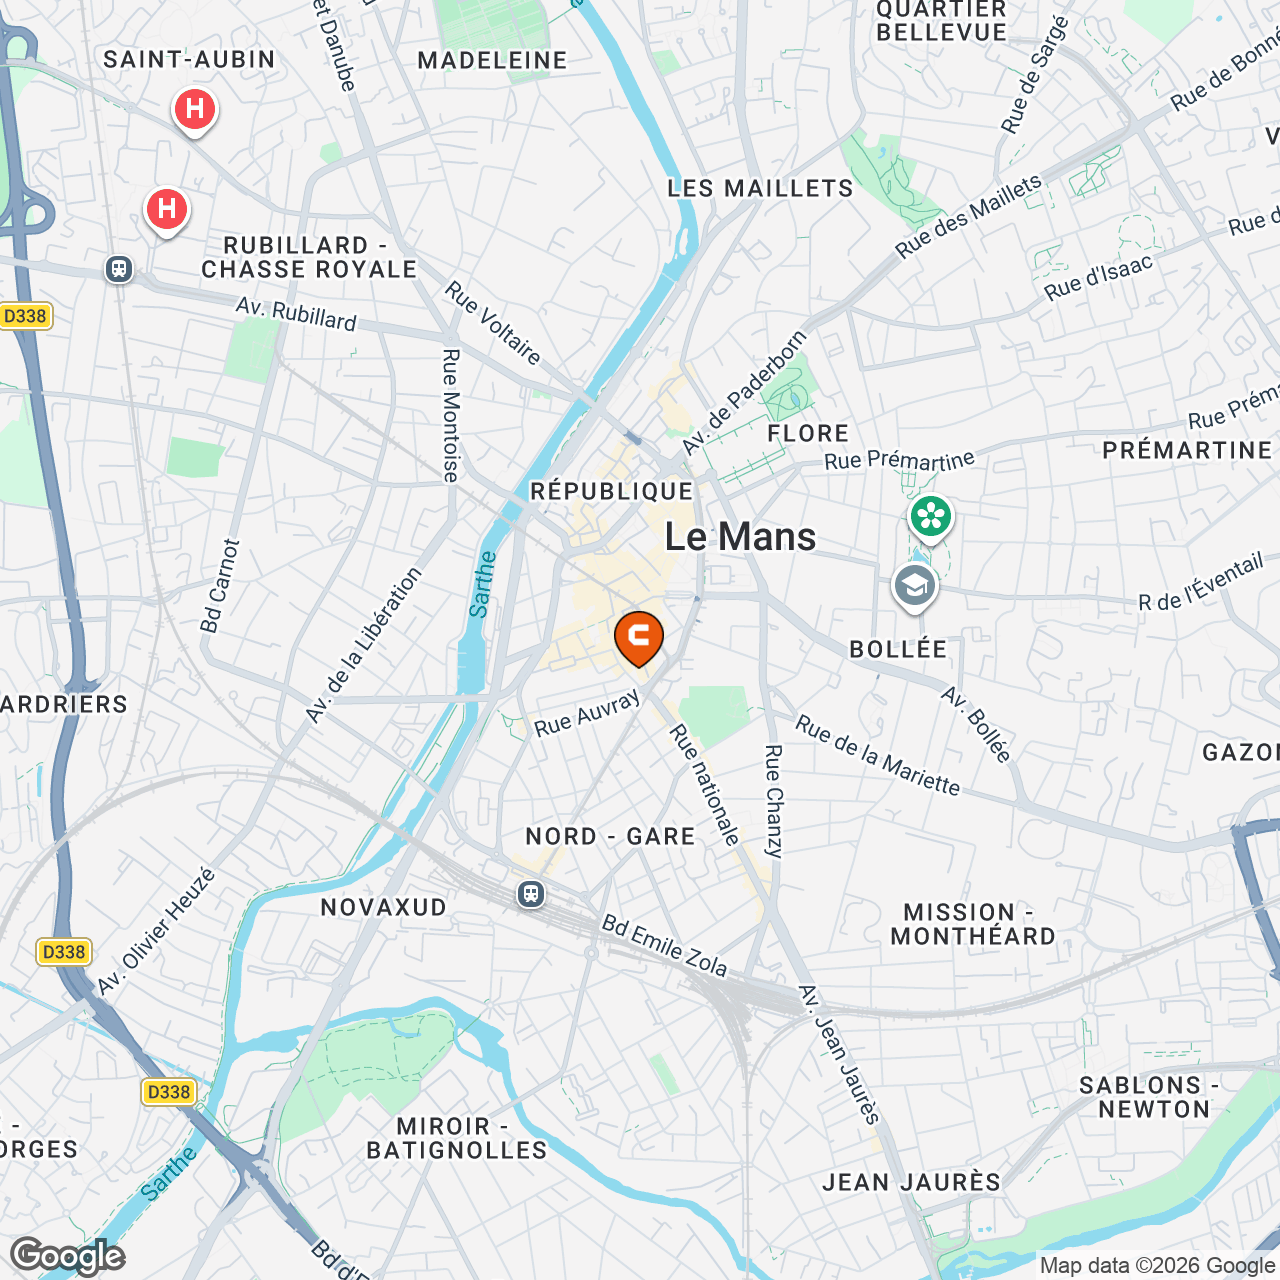The image size is (1280, 1280).
Task: Select the lower hospital H marker
Action: (x=167, y=212)
